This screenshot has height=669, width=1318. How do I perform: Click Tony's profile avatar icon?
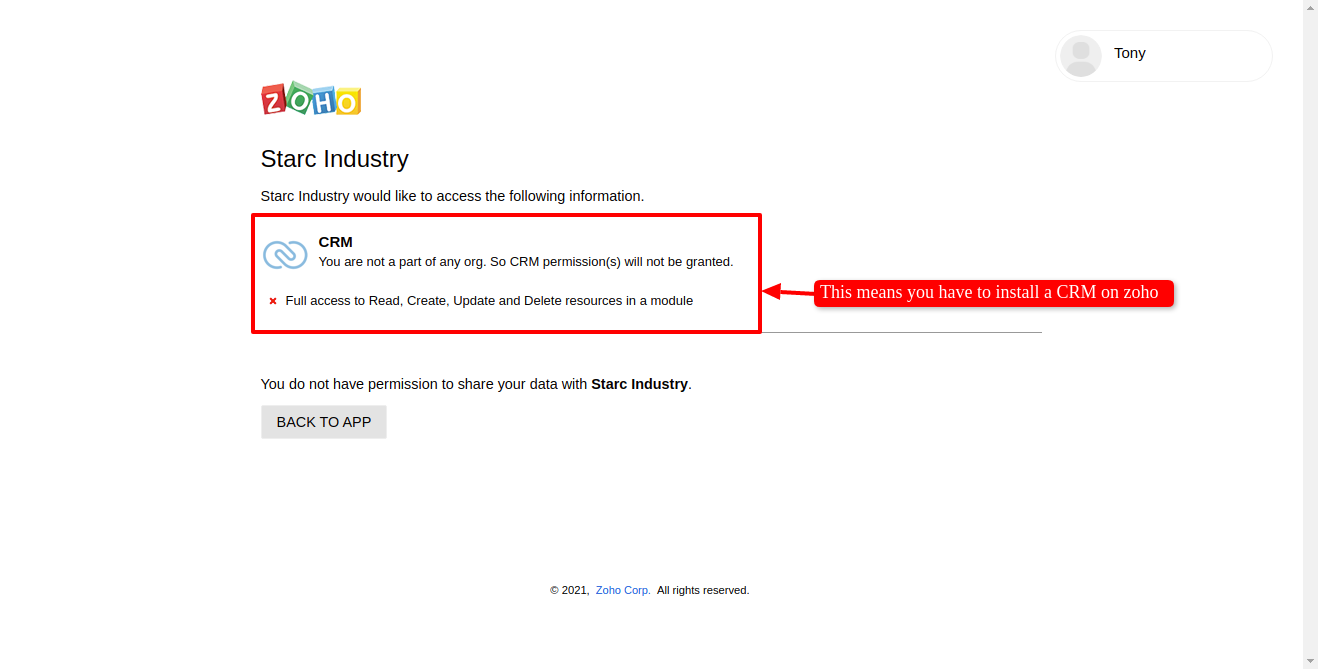[1080, 56]
